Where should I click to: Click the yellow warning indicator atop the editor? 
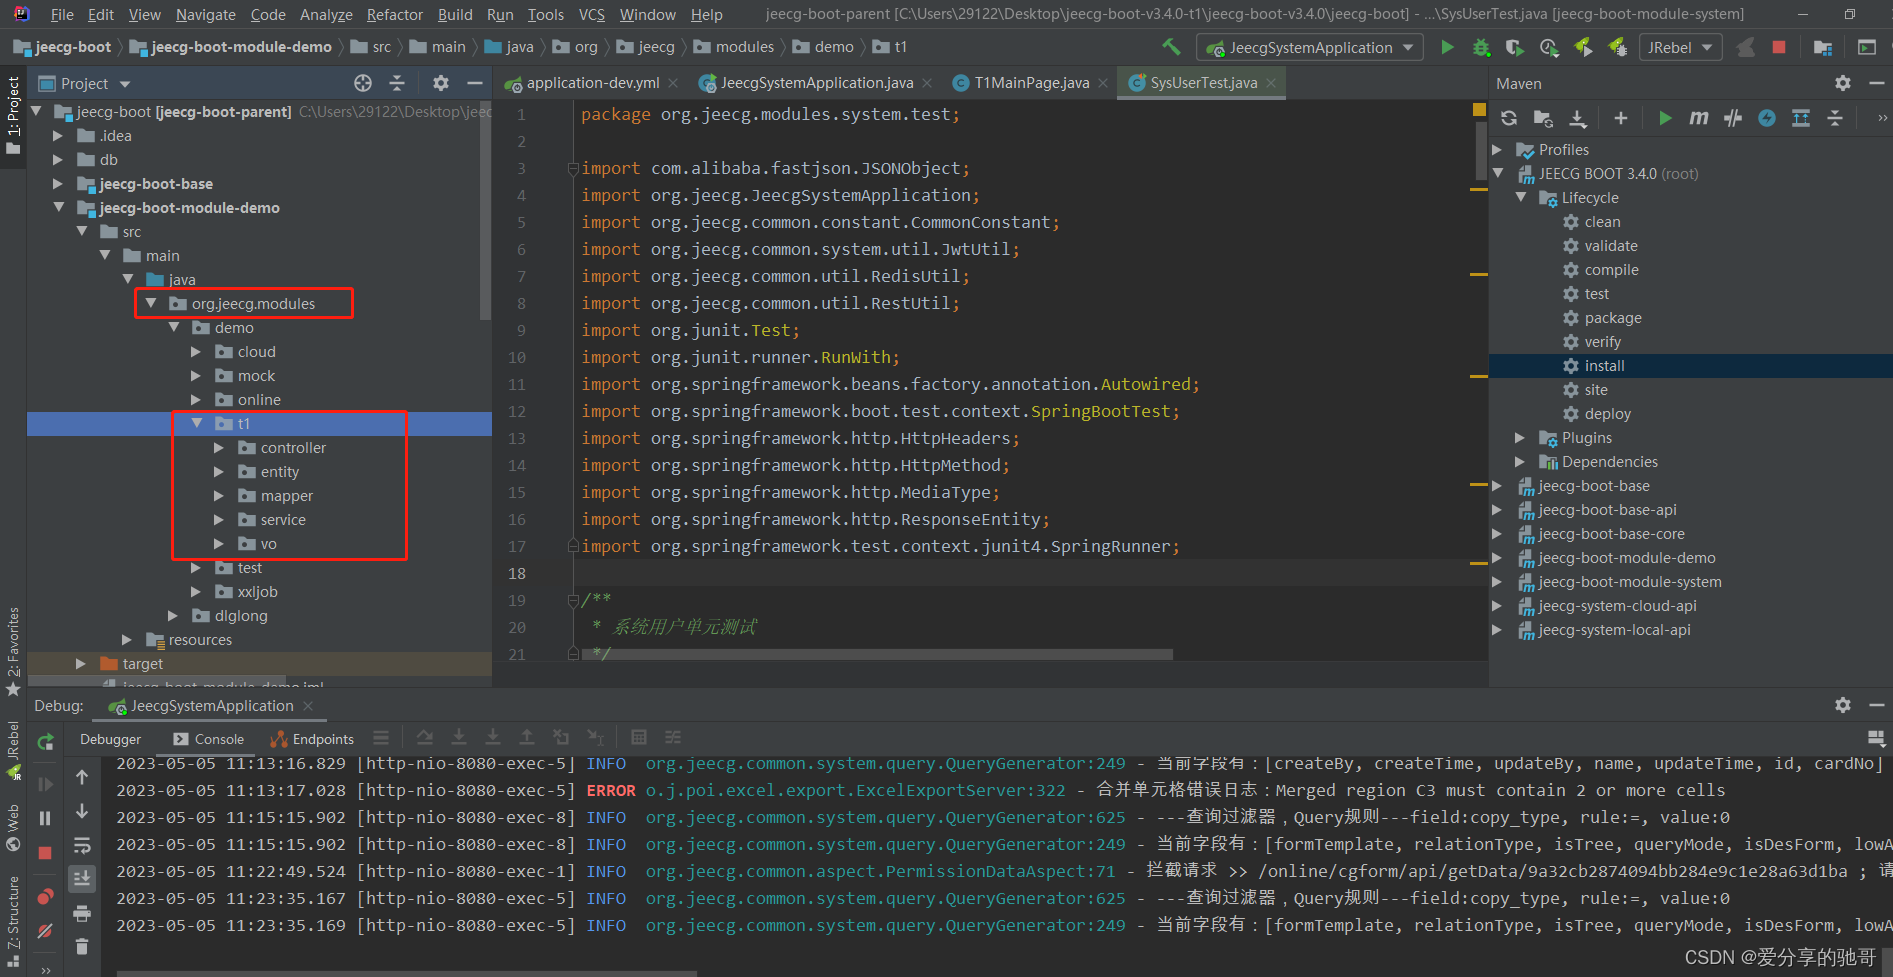click(x=1479, y=110)
